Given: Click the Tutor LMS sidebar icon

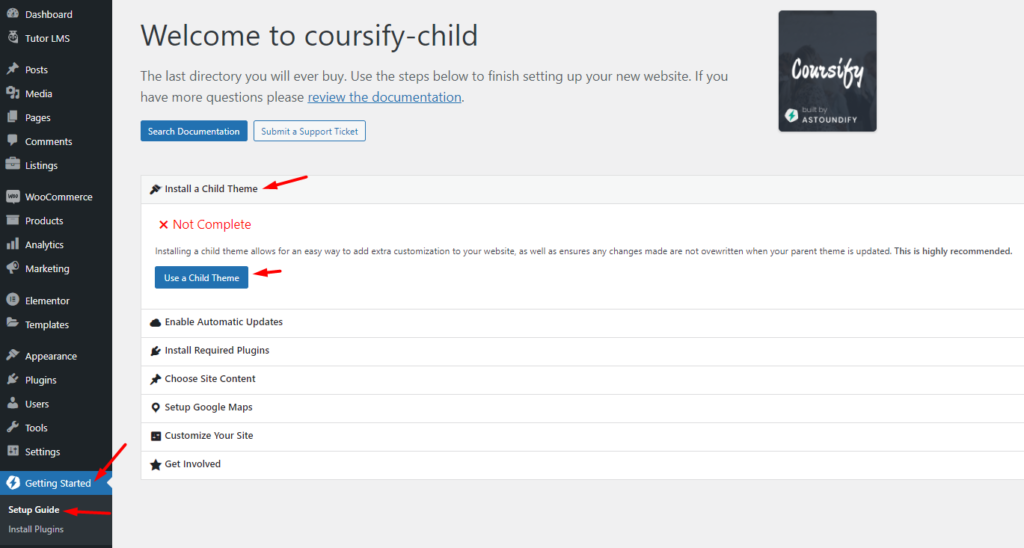Looking at the screenshot, I should pos(12,37).
